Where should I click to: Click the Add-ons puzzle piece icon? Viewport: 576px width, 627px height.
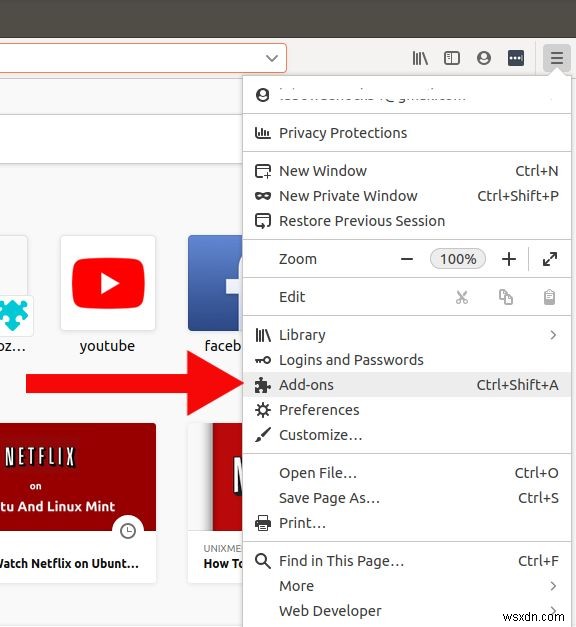click(x=262, y=385)
